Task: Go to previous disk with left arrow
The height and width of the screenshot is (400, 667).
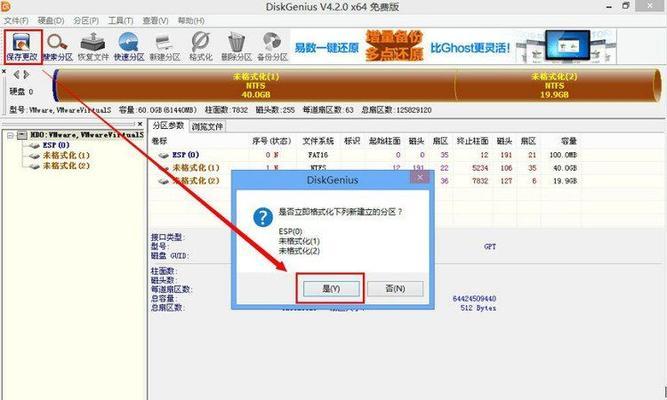Action: tap(16, 75)
